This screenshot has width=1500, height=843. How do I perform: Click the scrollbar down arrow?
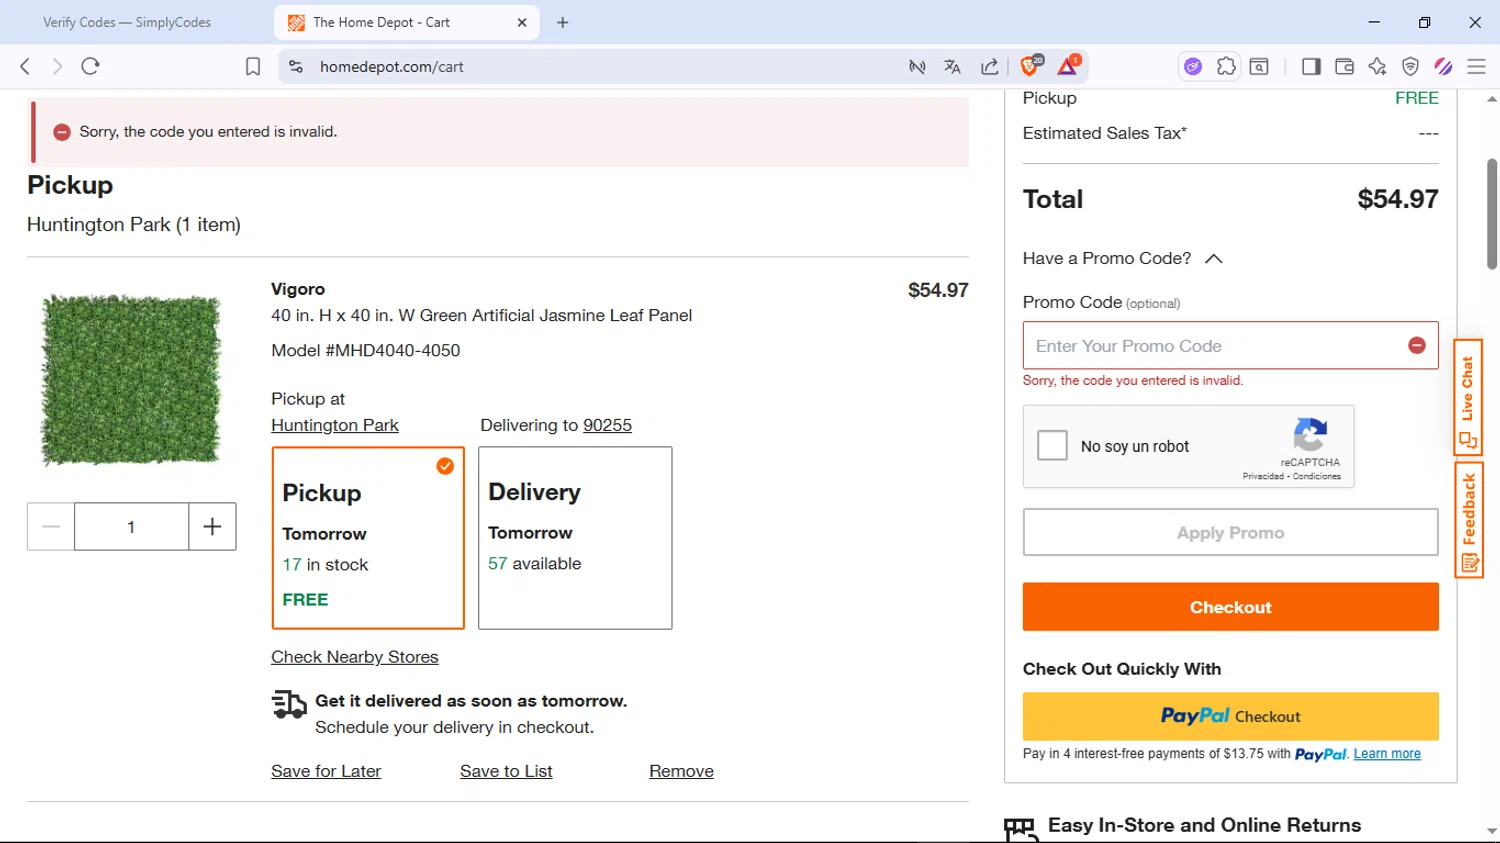pos(1491,831)
